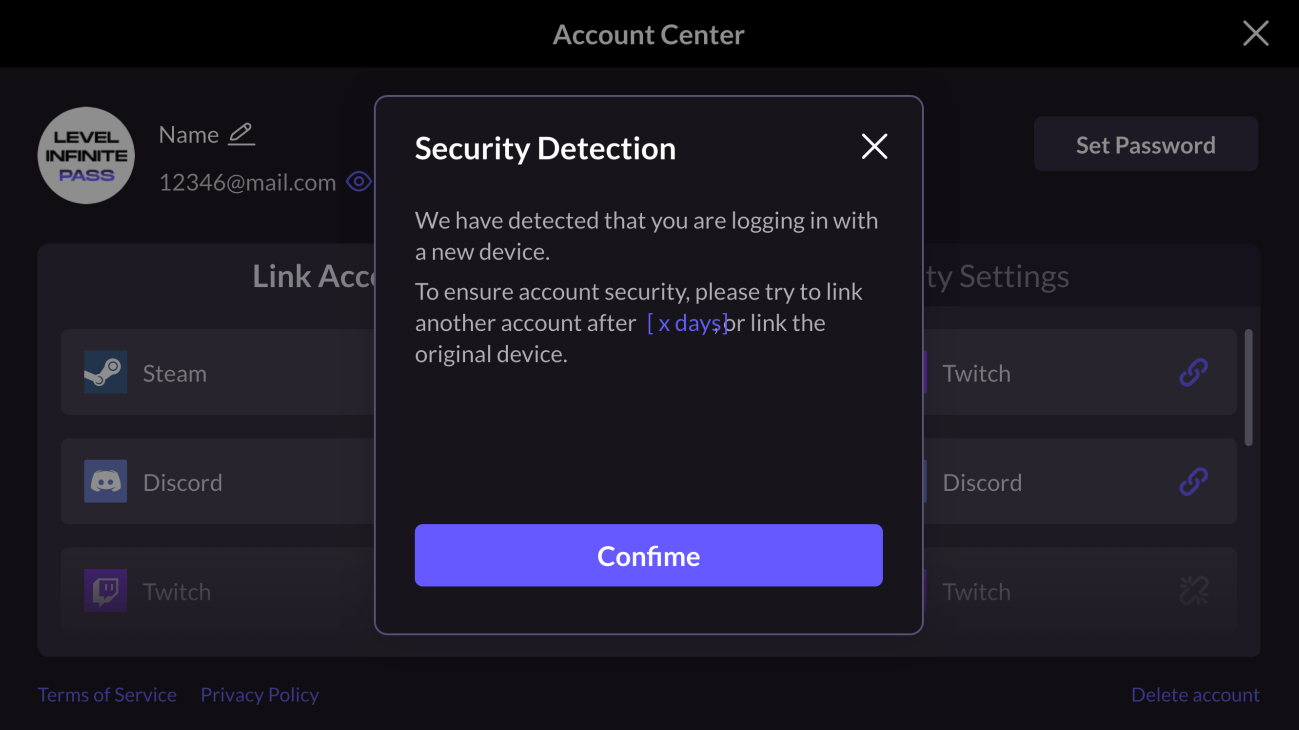Click the Discord logo icon on left
The height and width of the screenshot is (730, 1299).
click(105, 482)
